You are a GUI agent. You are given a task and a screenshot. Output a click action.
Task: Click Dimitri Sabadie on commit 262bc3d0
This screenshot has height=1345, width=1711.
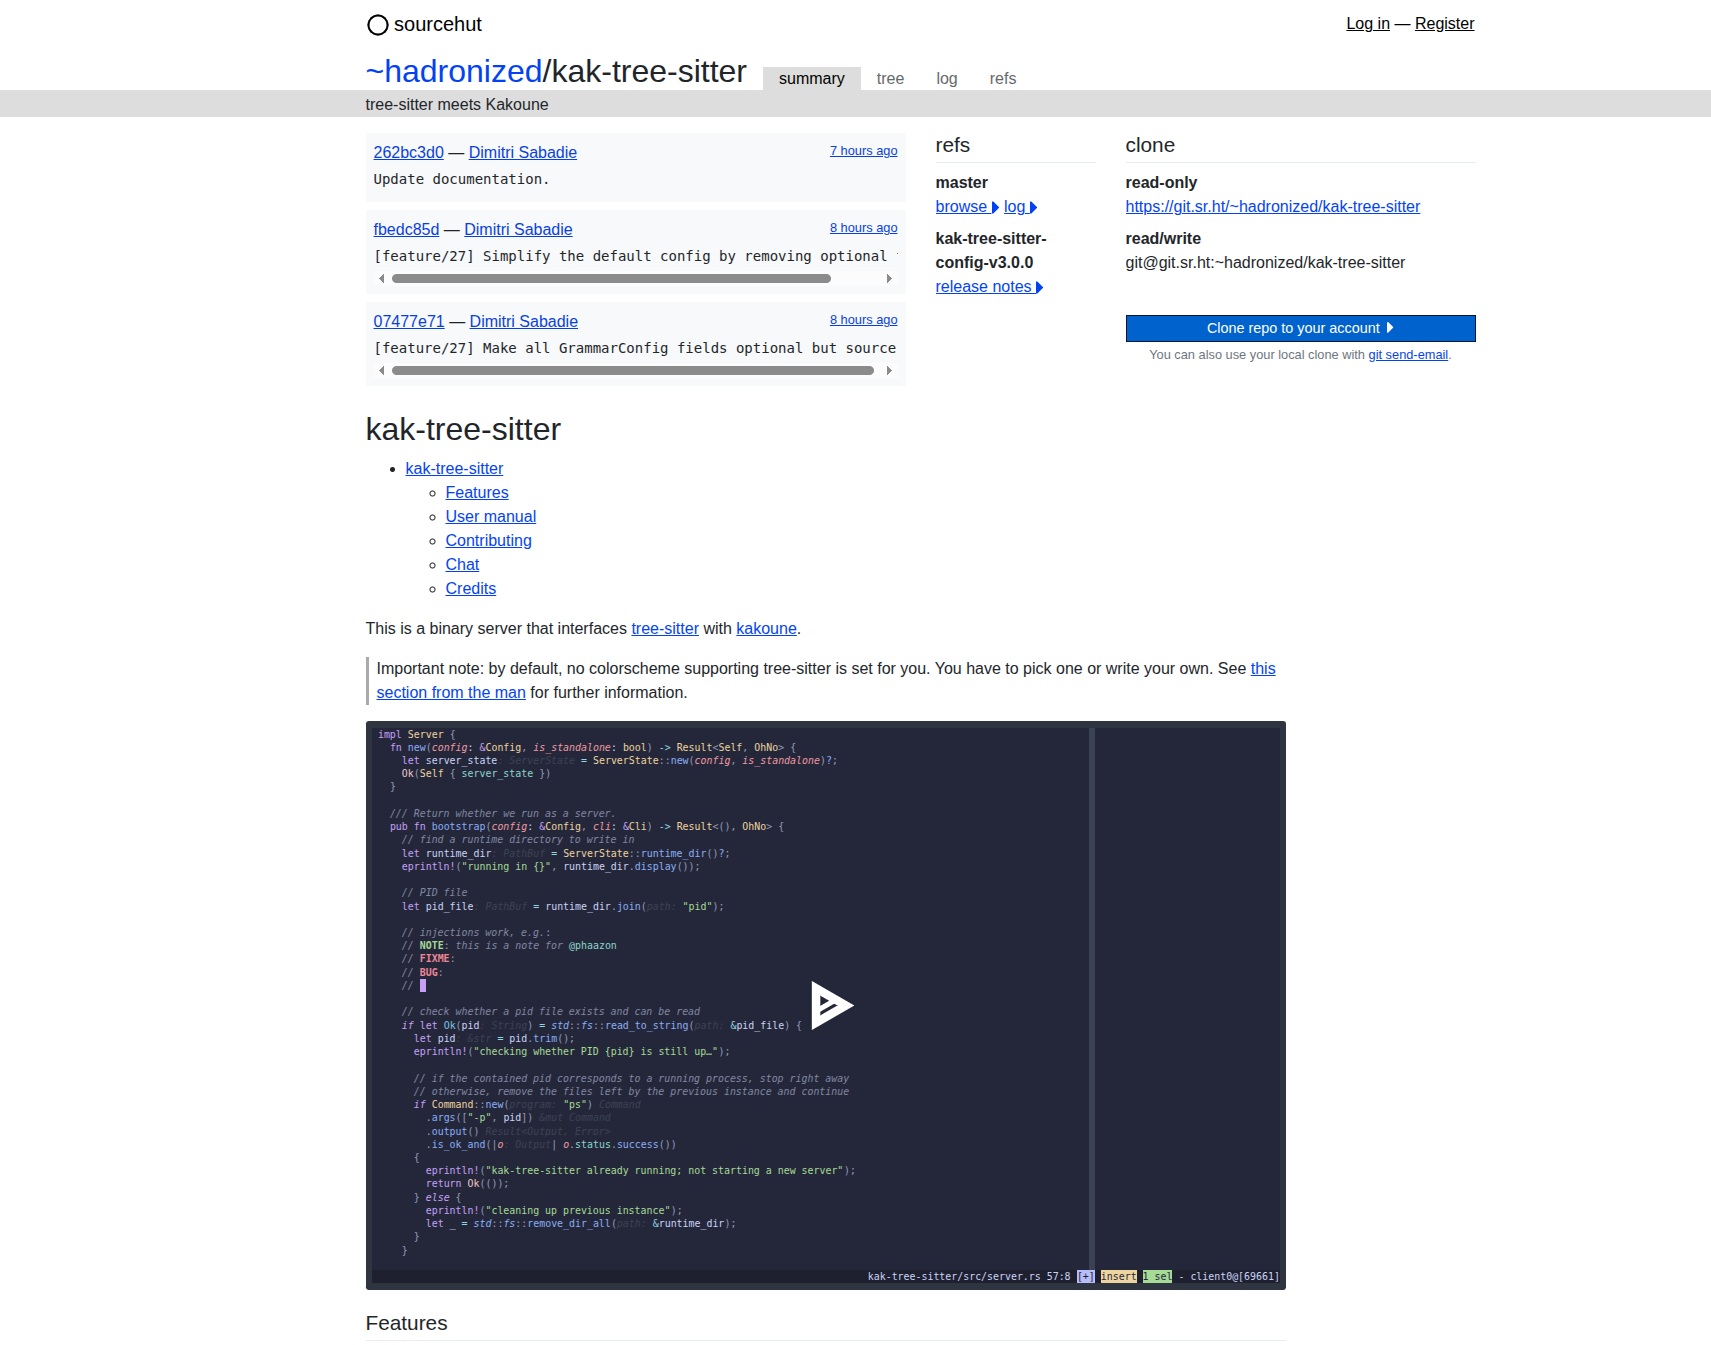pos(523,152)
